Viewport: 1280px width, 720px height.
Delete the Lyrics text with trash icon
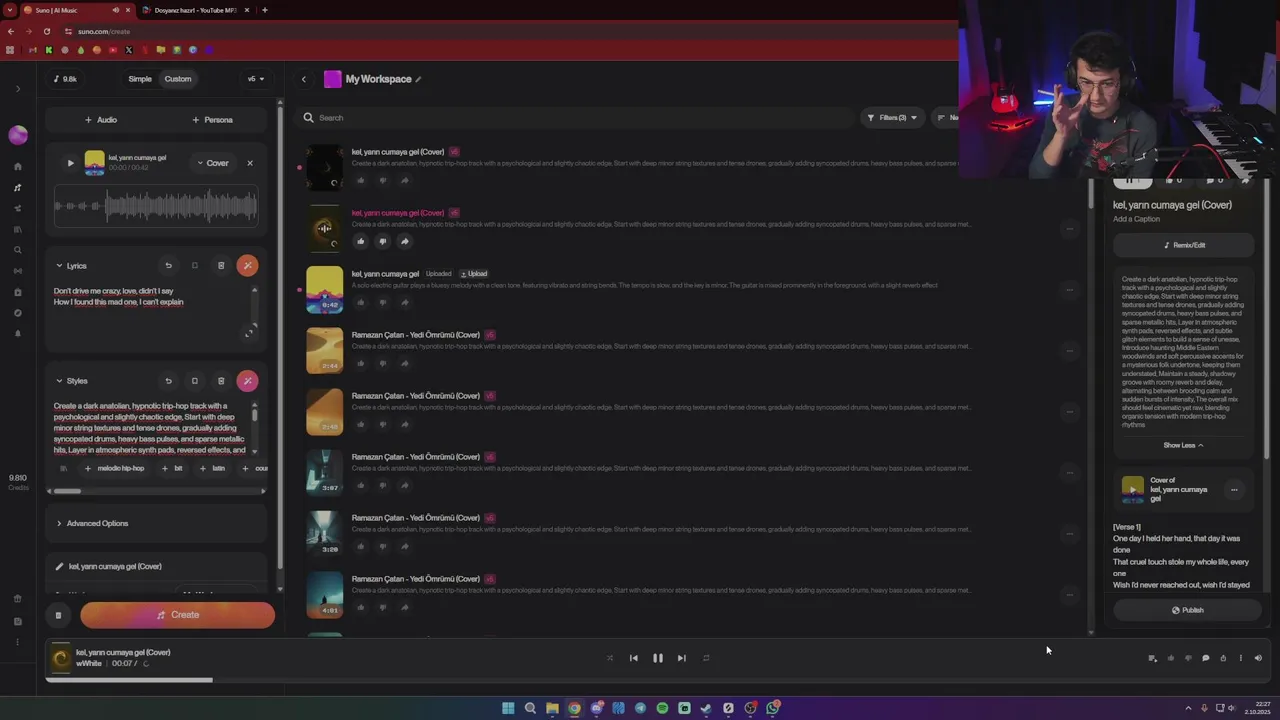[221, 266]
